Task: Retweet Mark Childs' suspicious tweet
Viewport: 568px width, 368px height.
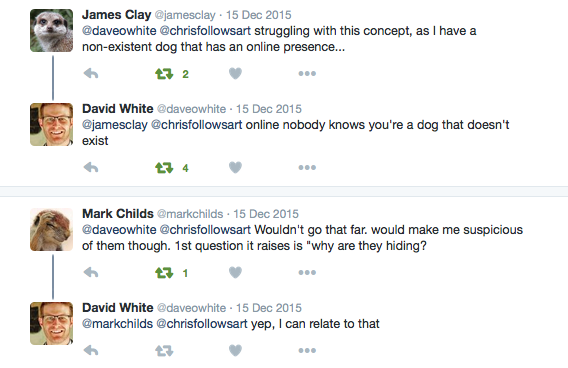Action: [164, 272]
